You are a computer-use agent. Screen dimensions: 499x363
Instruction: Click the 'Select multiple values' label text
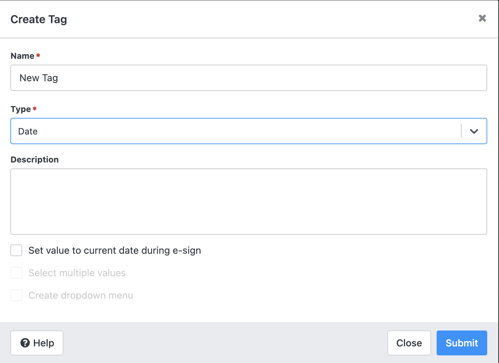tap(77, 273)
